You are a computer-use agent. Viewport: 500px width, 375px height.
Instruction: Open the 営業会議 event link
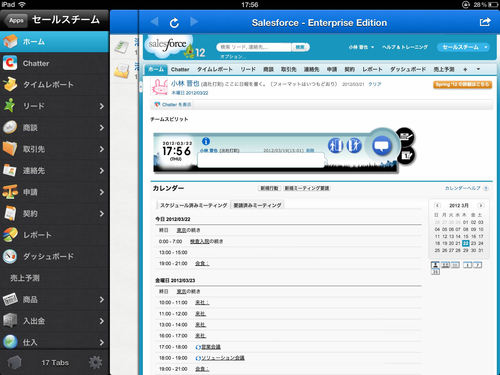coord(211,347)
